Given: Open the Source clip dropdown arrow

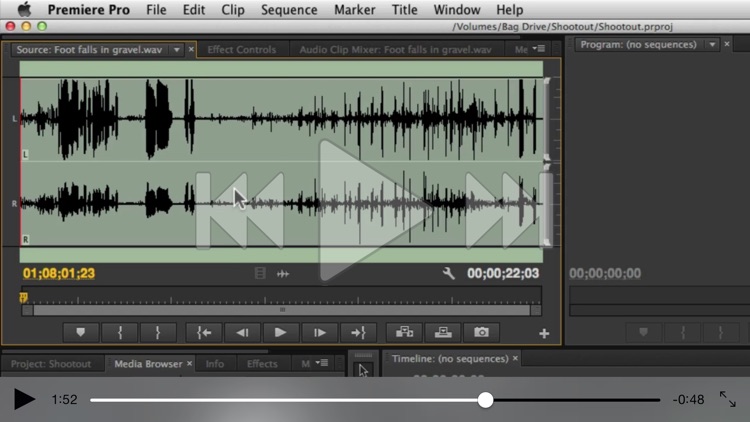Looking at the screenshot, I should pos(176,50).
